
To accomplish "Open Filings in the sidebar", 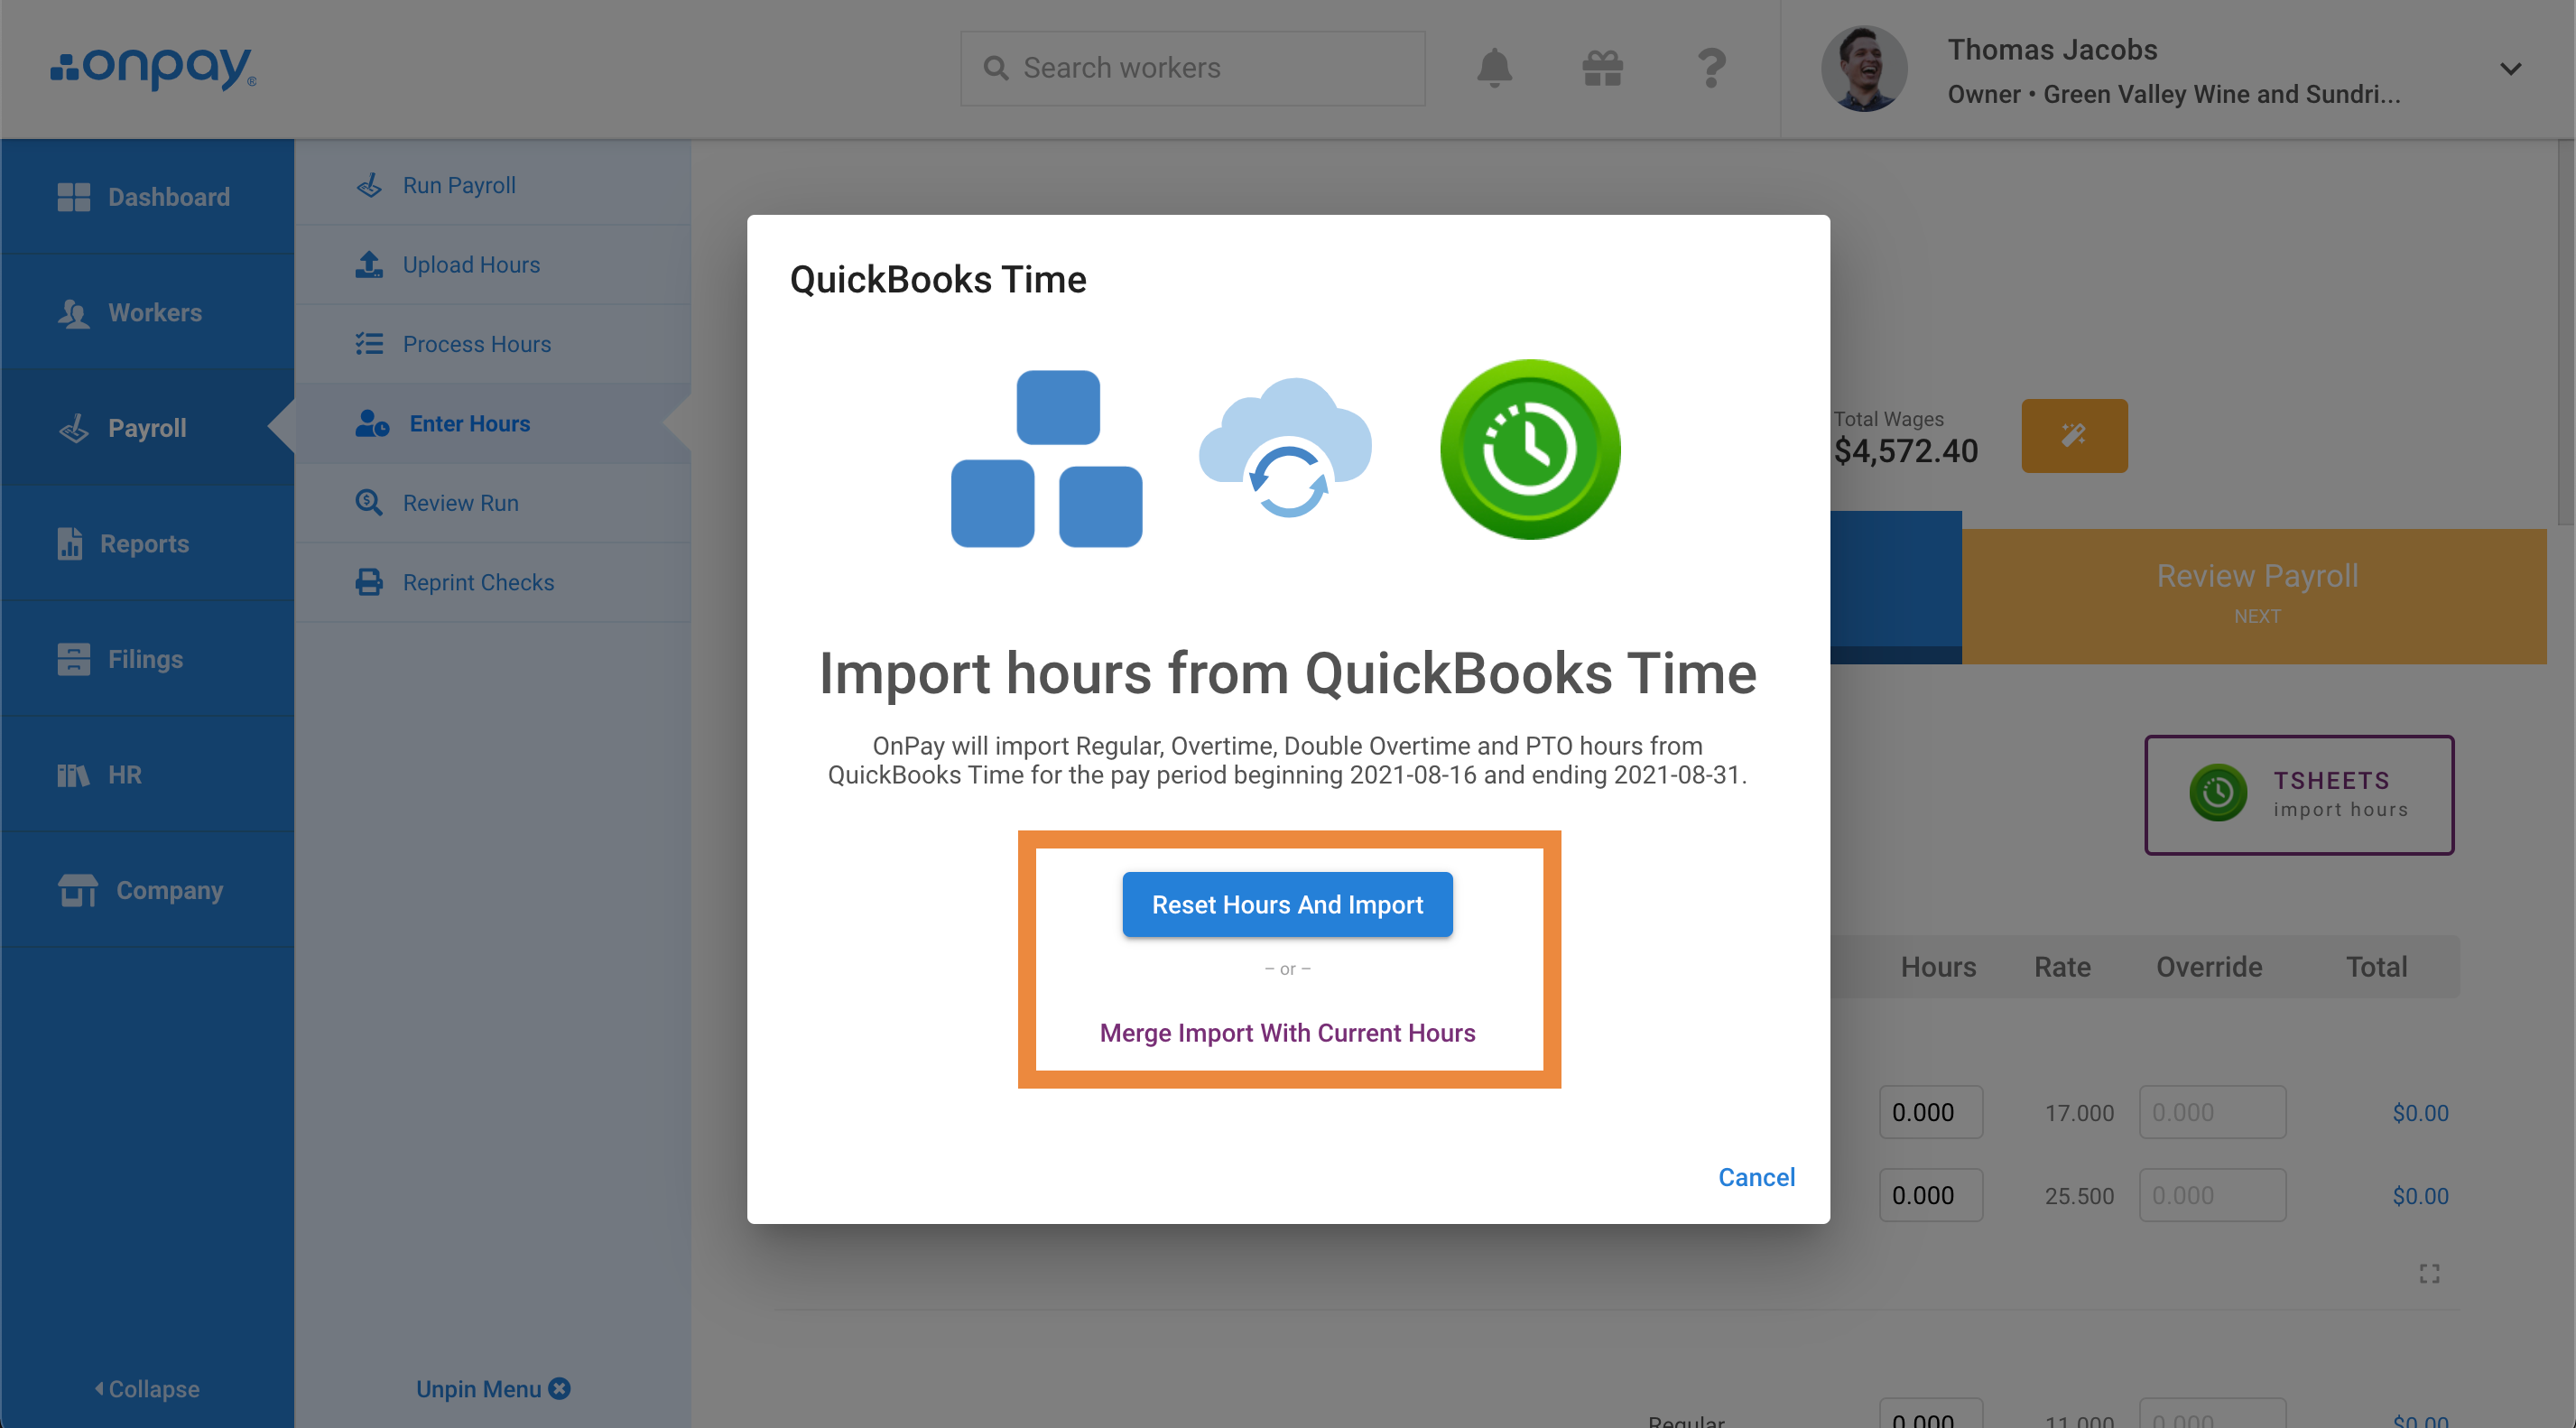I will pos(147,659).
